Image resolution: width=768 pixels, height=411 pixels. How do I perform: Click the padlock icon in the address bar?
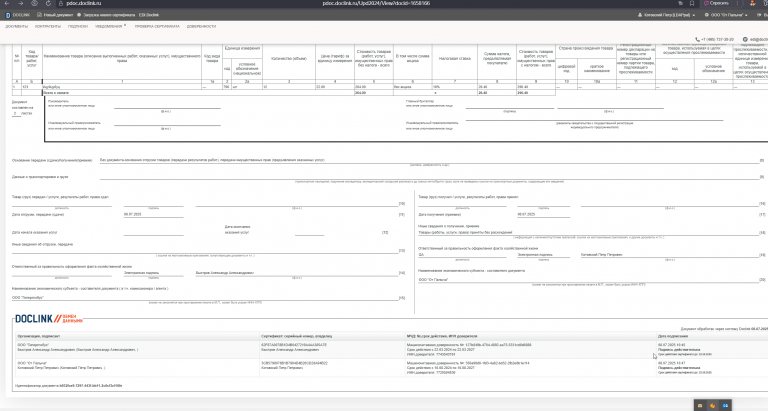pos(61,3)
